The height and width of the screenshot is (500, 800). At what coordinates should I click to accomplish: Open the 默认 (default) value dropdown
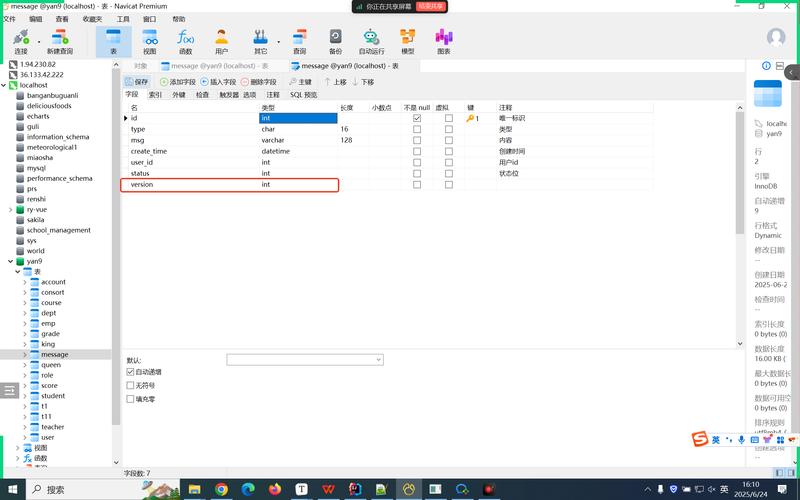click(x=378, y=359)
